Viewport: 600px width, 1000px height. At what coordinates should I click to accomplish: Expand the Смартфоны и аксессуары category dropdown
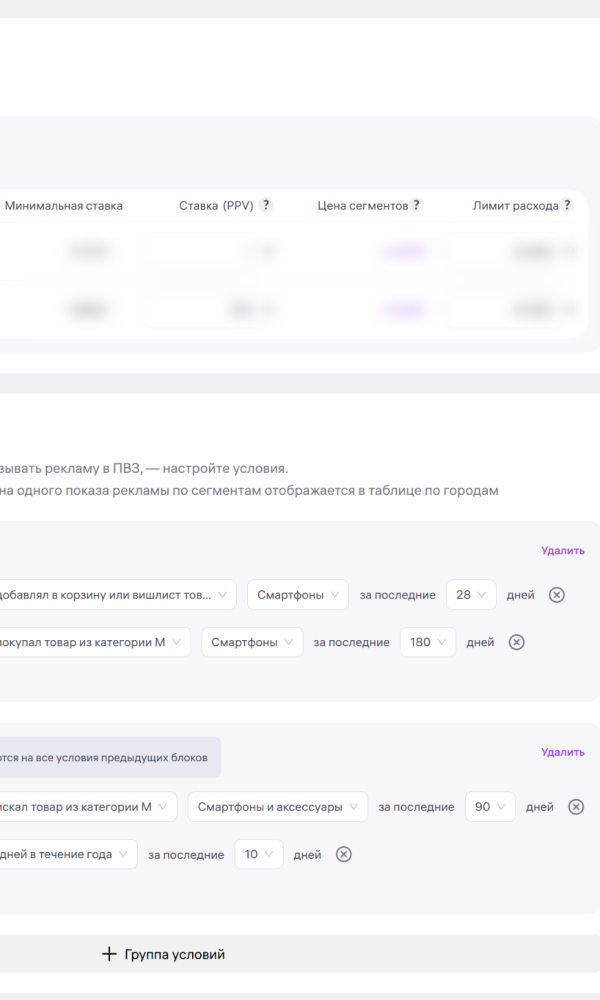tap(277, 807)
